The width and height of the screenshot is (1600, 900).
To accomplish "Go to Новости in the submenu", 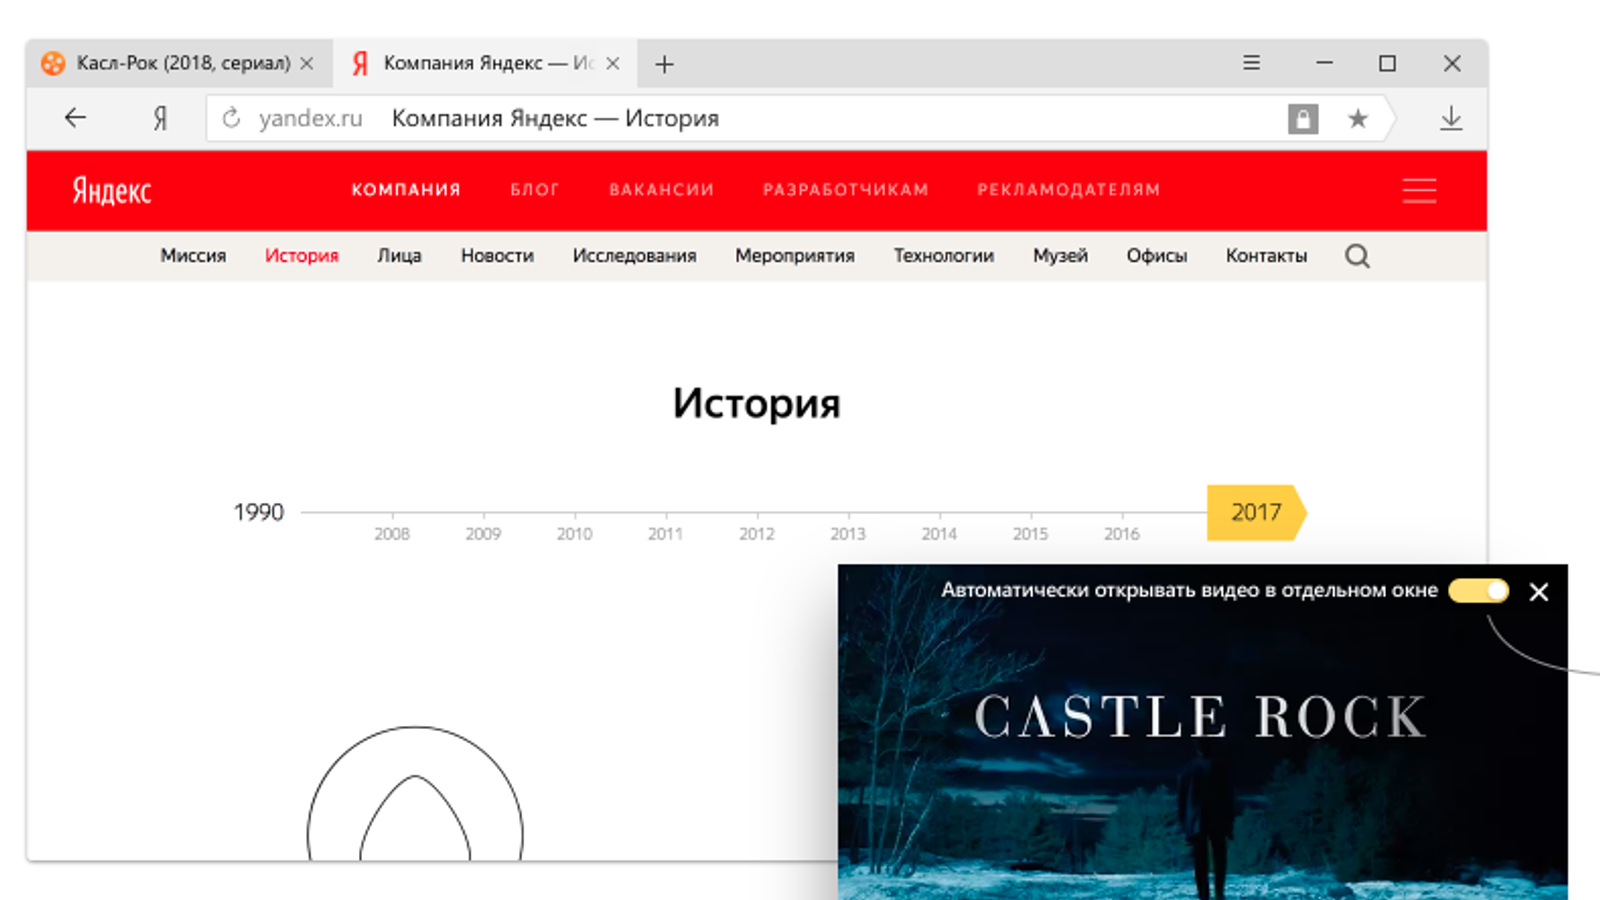I will [x=497, y=256].
